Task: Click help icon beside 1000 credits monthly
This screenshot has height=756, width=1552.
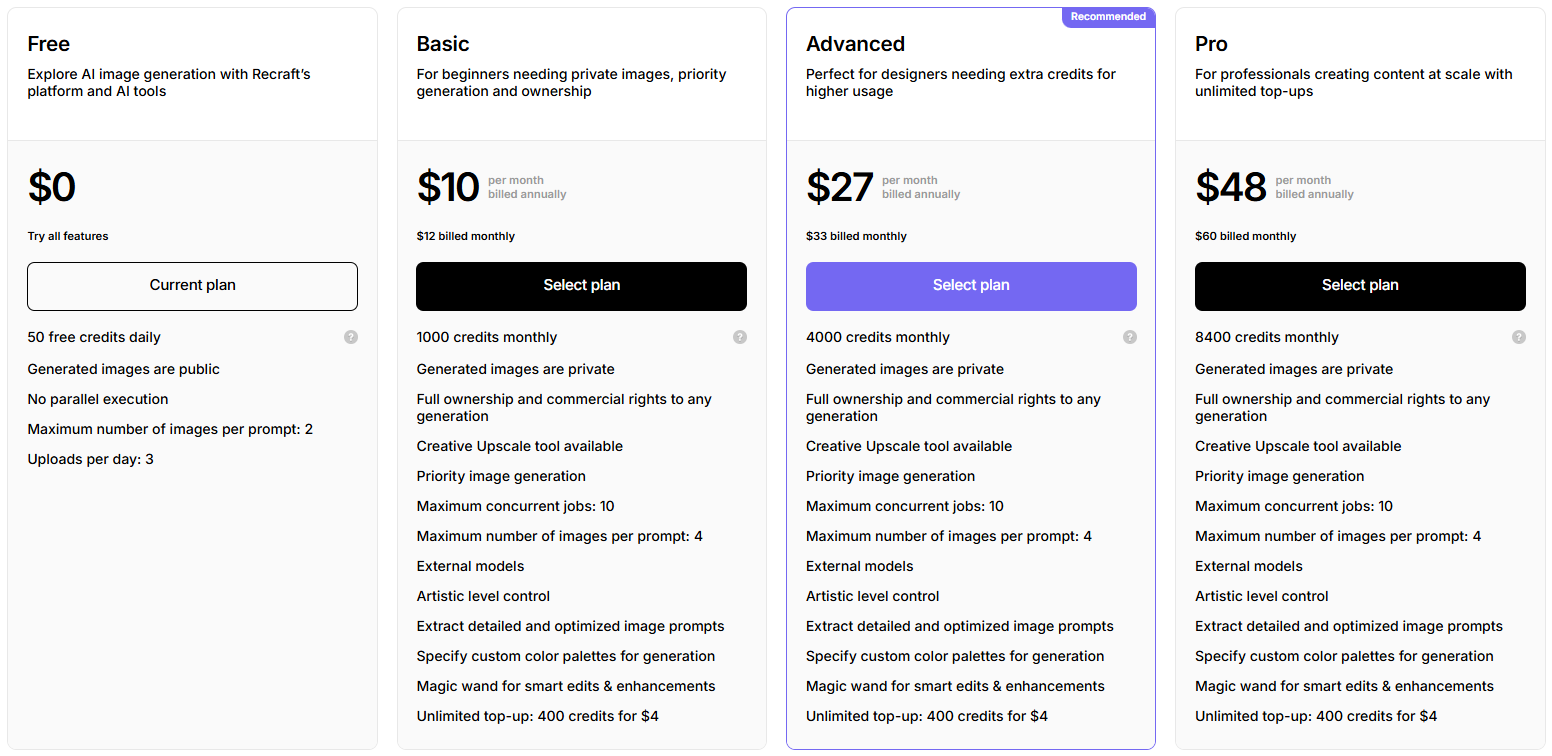Action: click(x=740, y=337)
